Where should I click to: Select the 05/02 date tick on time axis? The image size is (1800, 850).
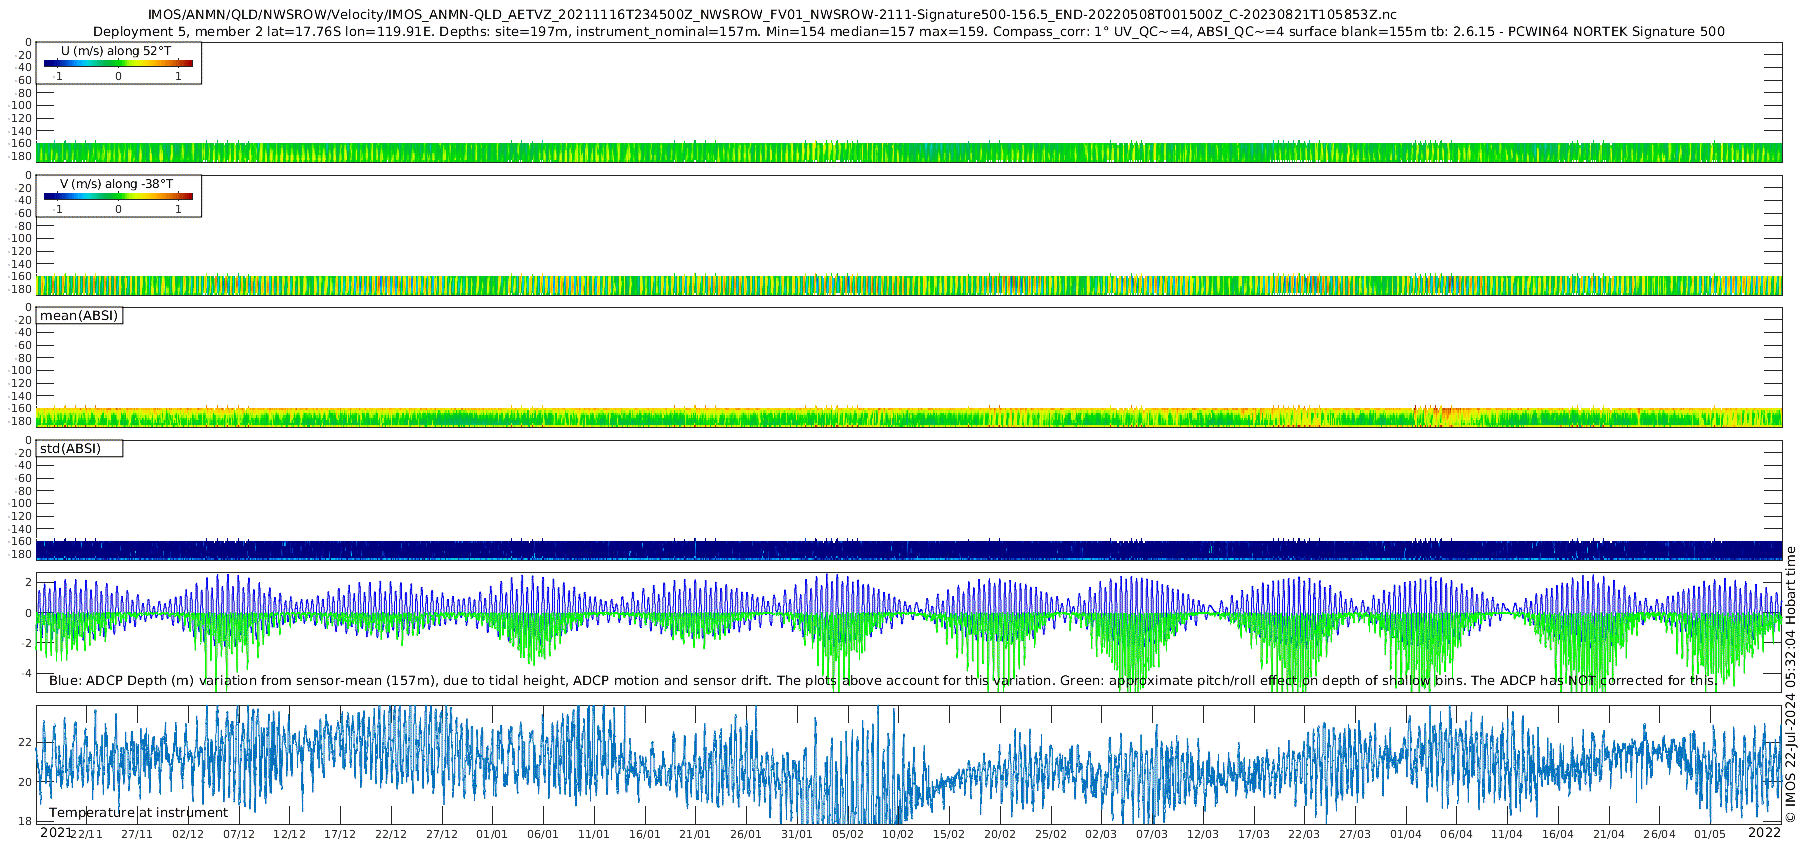[847, 835]
